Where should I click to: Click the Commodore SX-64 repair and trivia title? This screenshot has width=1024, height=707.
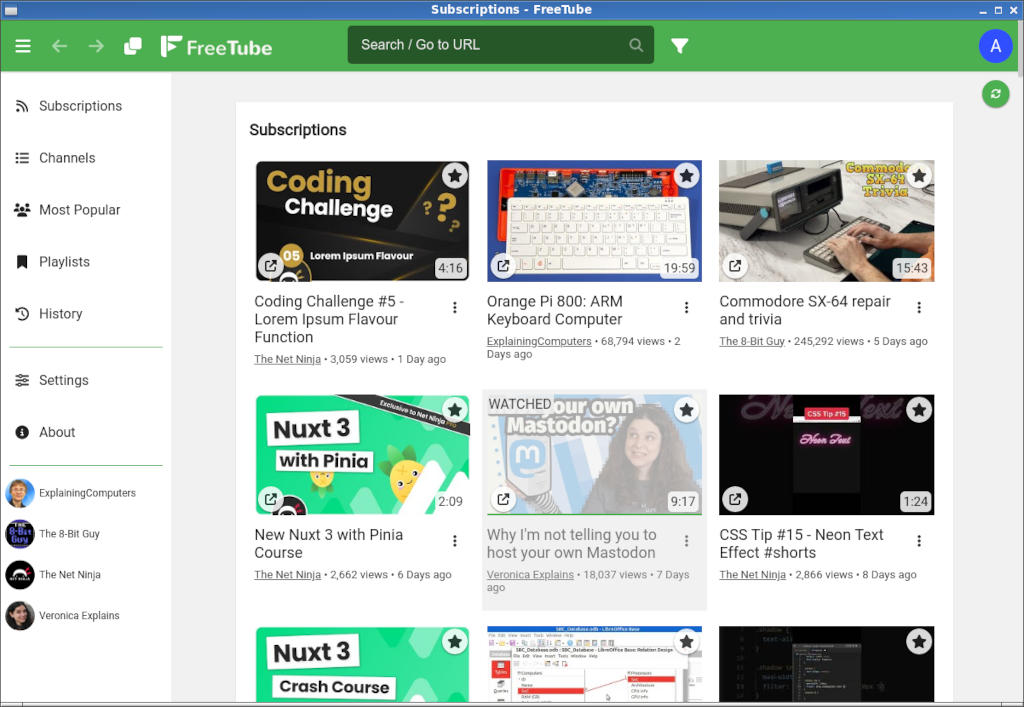[x=805, y=310]
